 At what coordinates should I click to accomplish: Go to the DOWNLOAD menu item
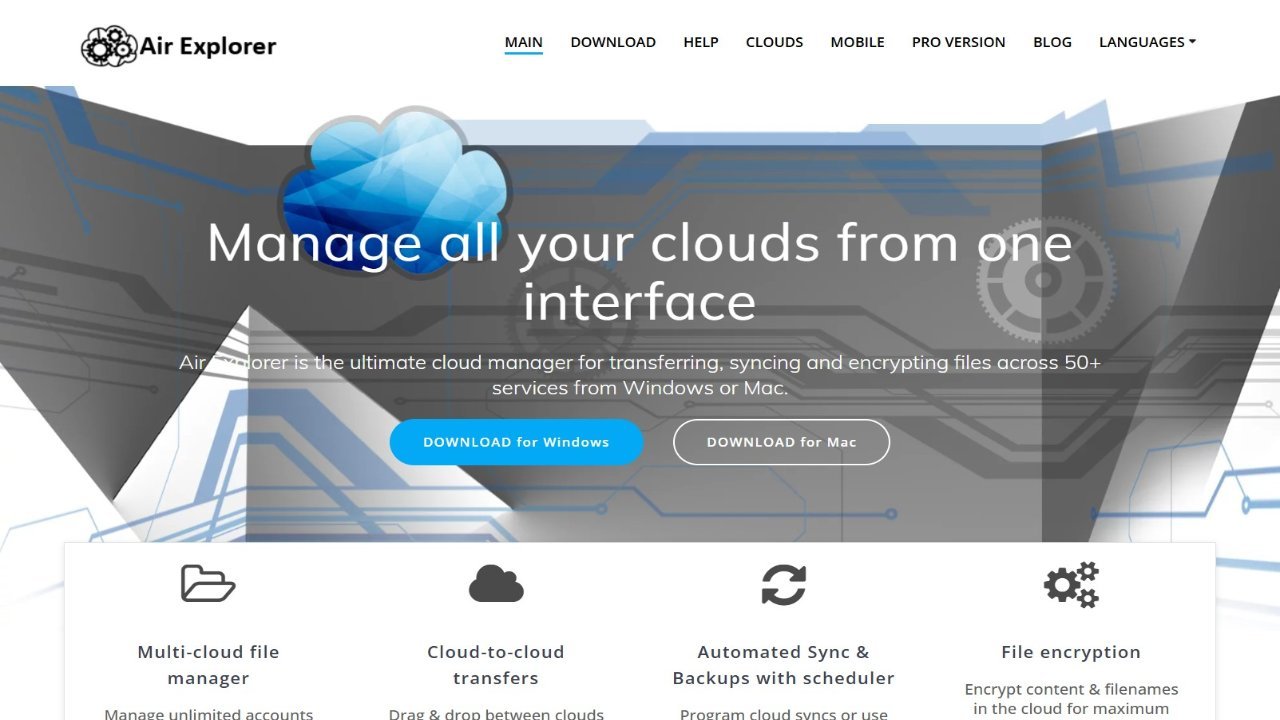613,42
